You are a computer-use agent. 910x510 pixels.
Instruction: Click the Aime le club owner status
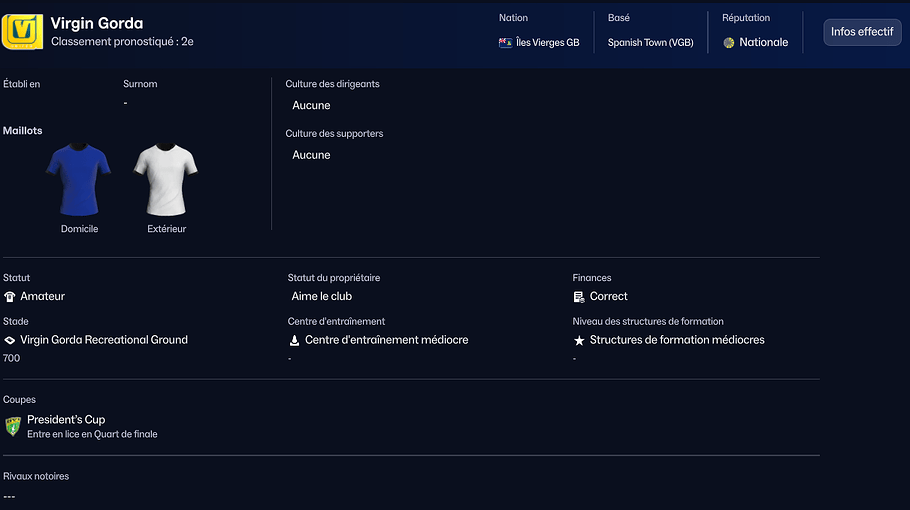coord(322,297)
